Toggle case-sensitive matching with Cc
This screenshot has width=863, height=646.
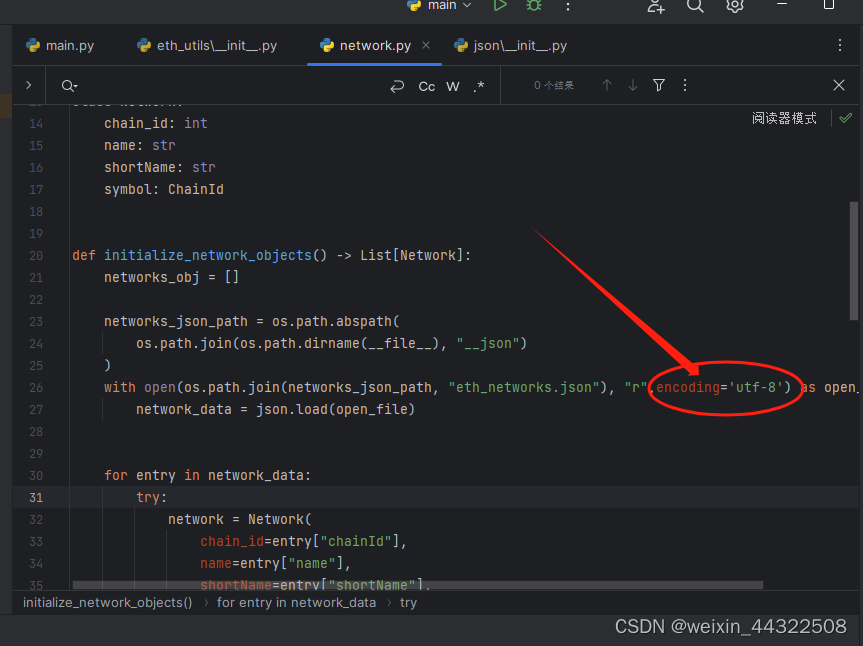(x=427, y=85)
